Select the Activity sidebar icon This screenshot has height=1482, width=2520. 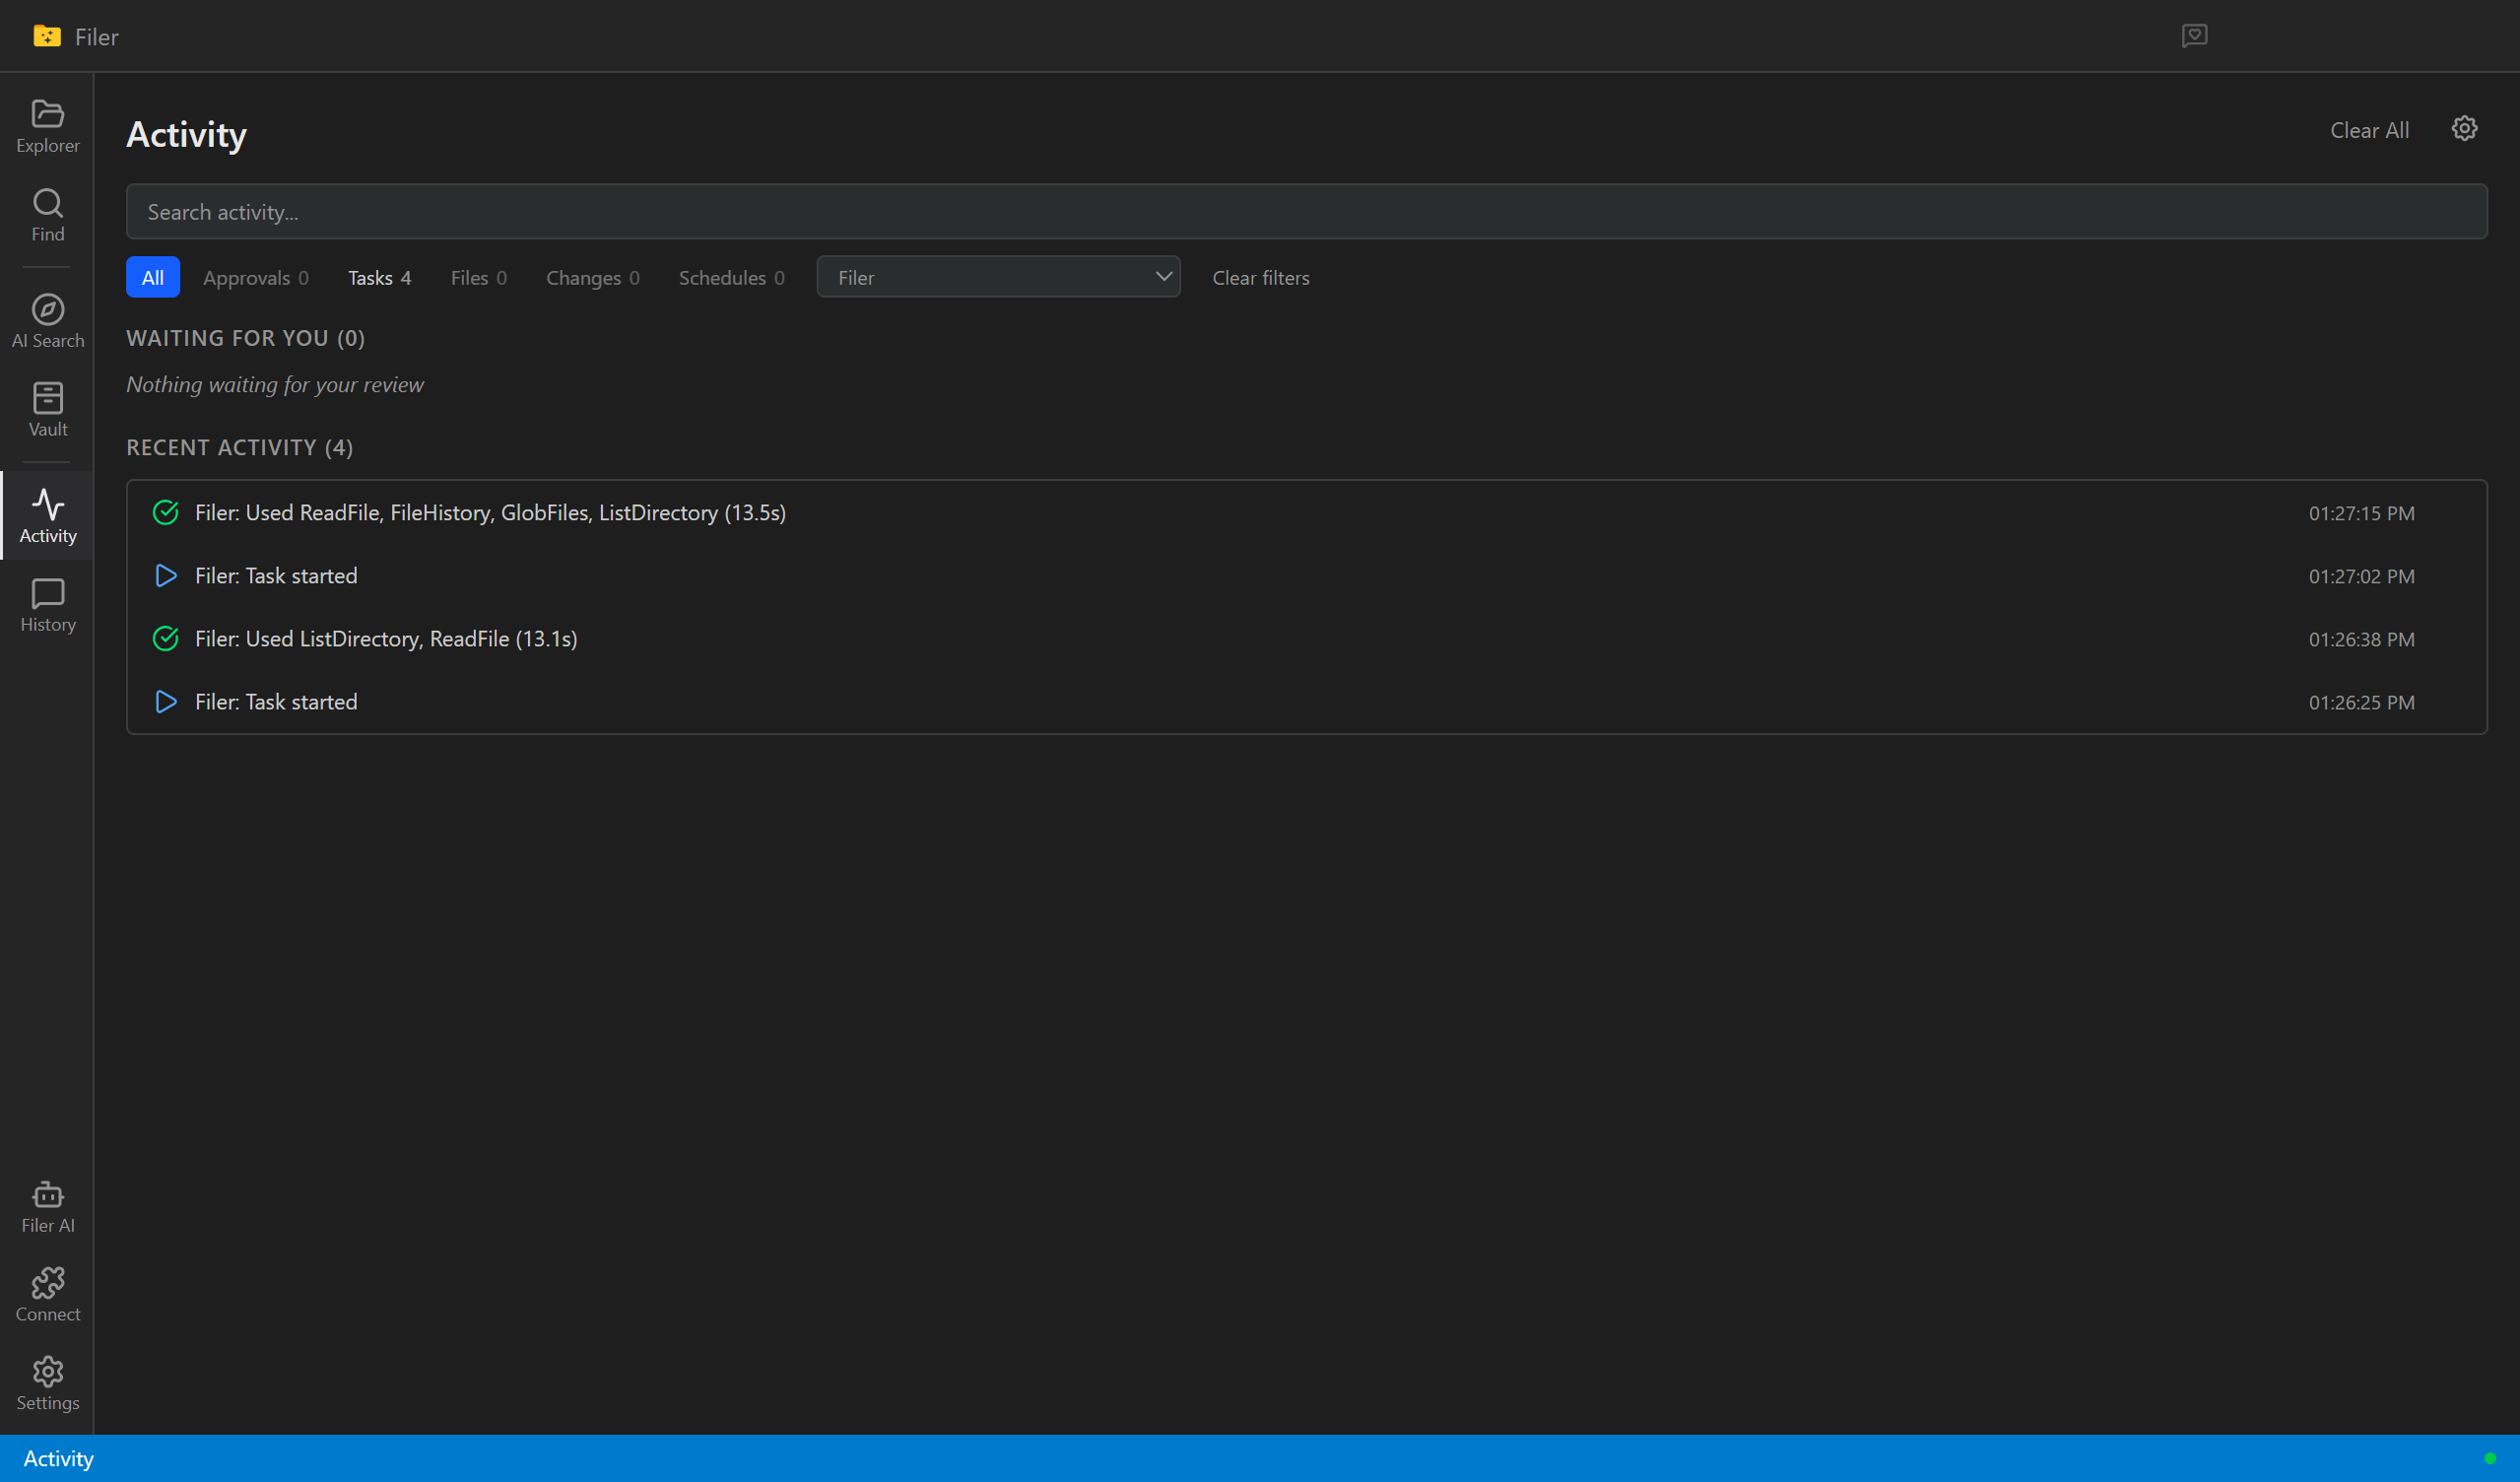[47, 517]
